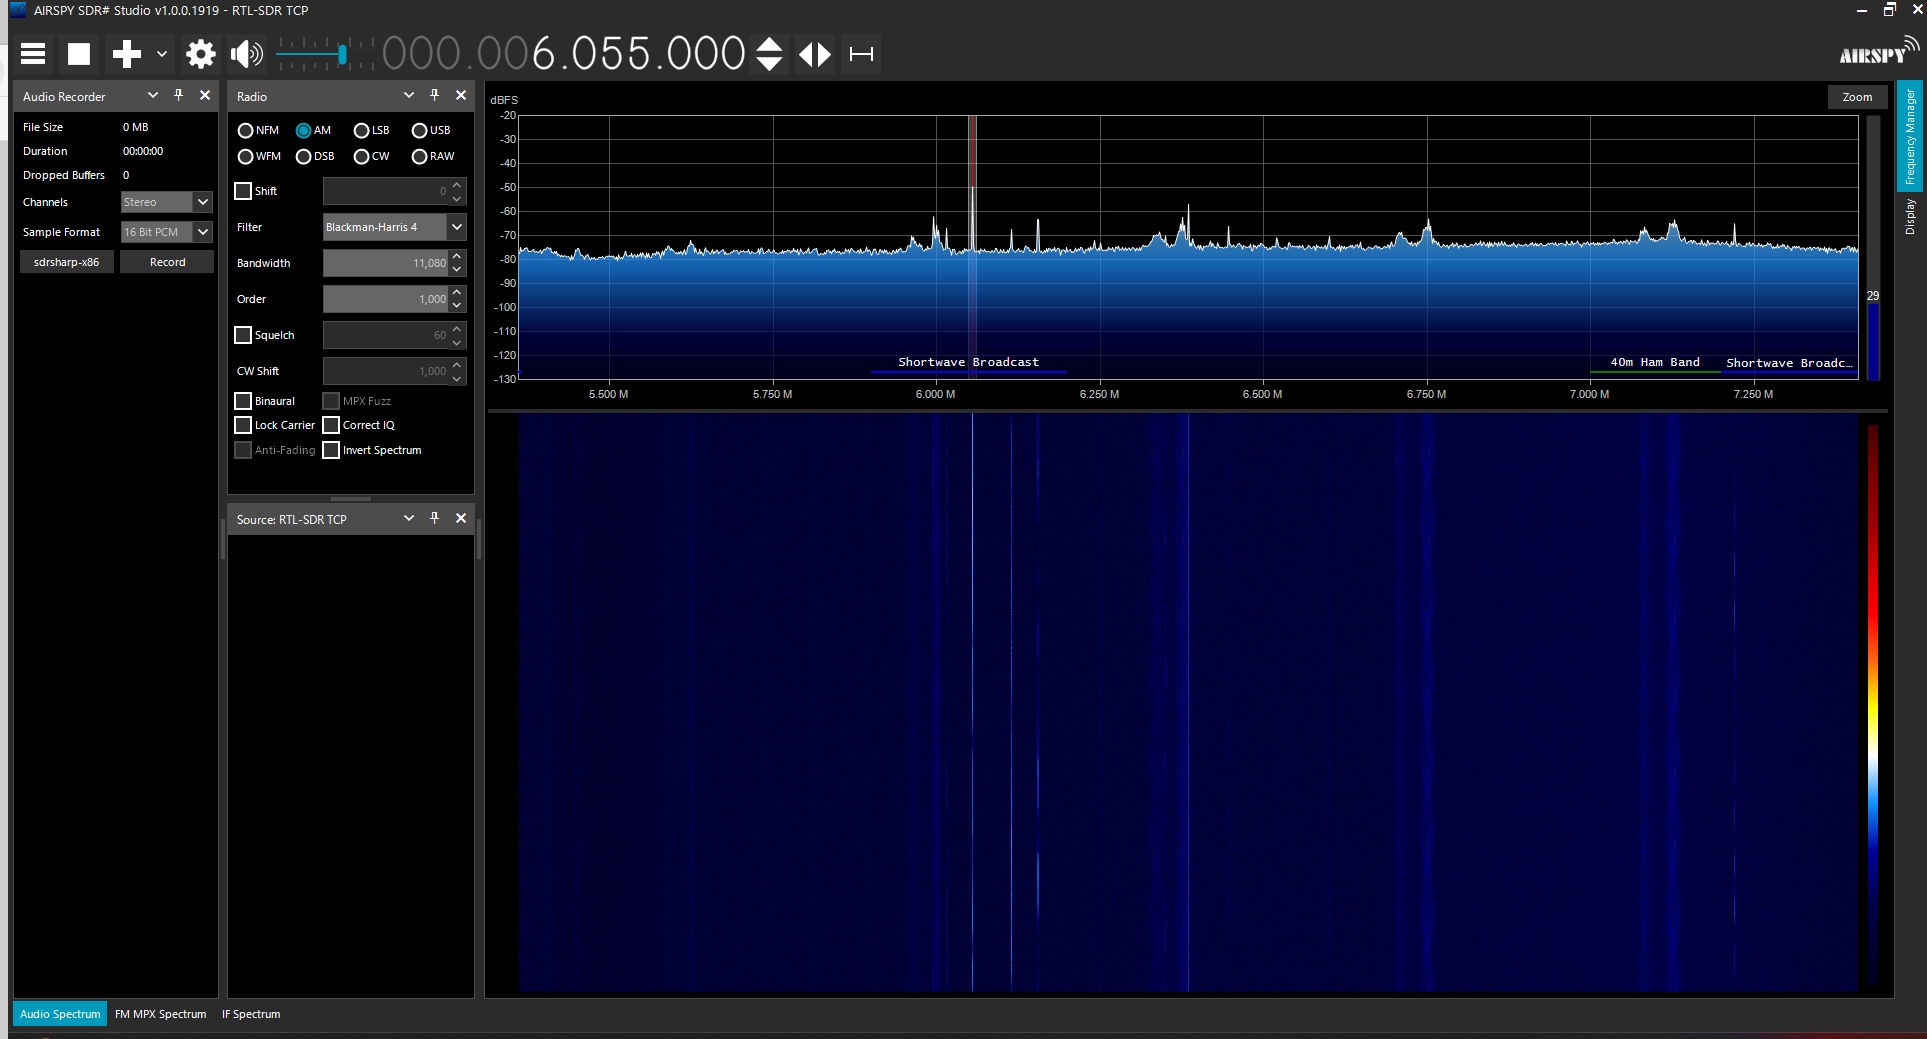
Task: Close the Source RTL-SDR TCP panel
Action: tap(461, 518)
